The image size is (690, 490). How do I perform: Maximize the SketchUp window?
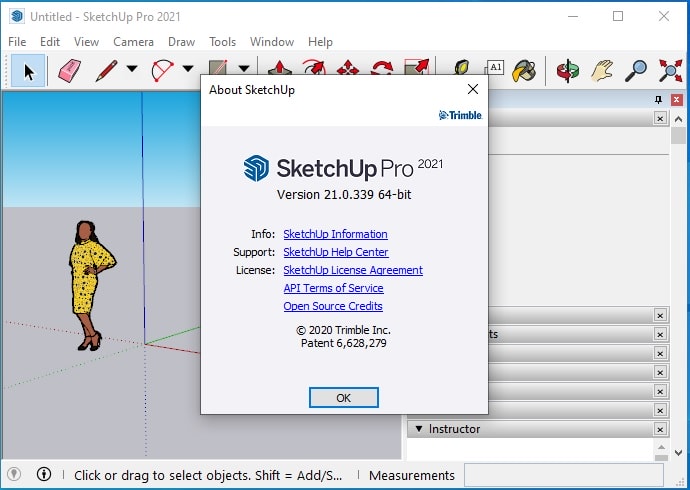tap(618, 16)
